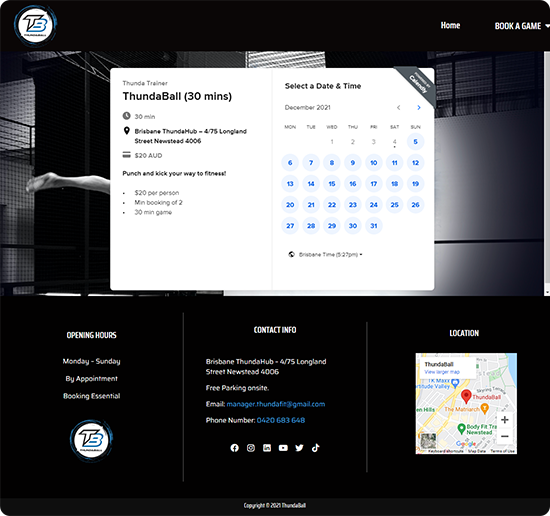
Task: Choose December 11 date
Action: (x=395, y=163)
